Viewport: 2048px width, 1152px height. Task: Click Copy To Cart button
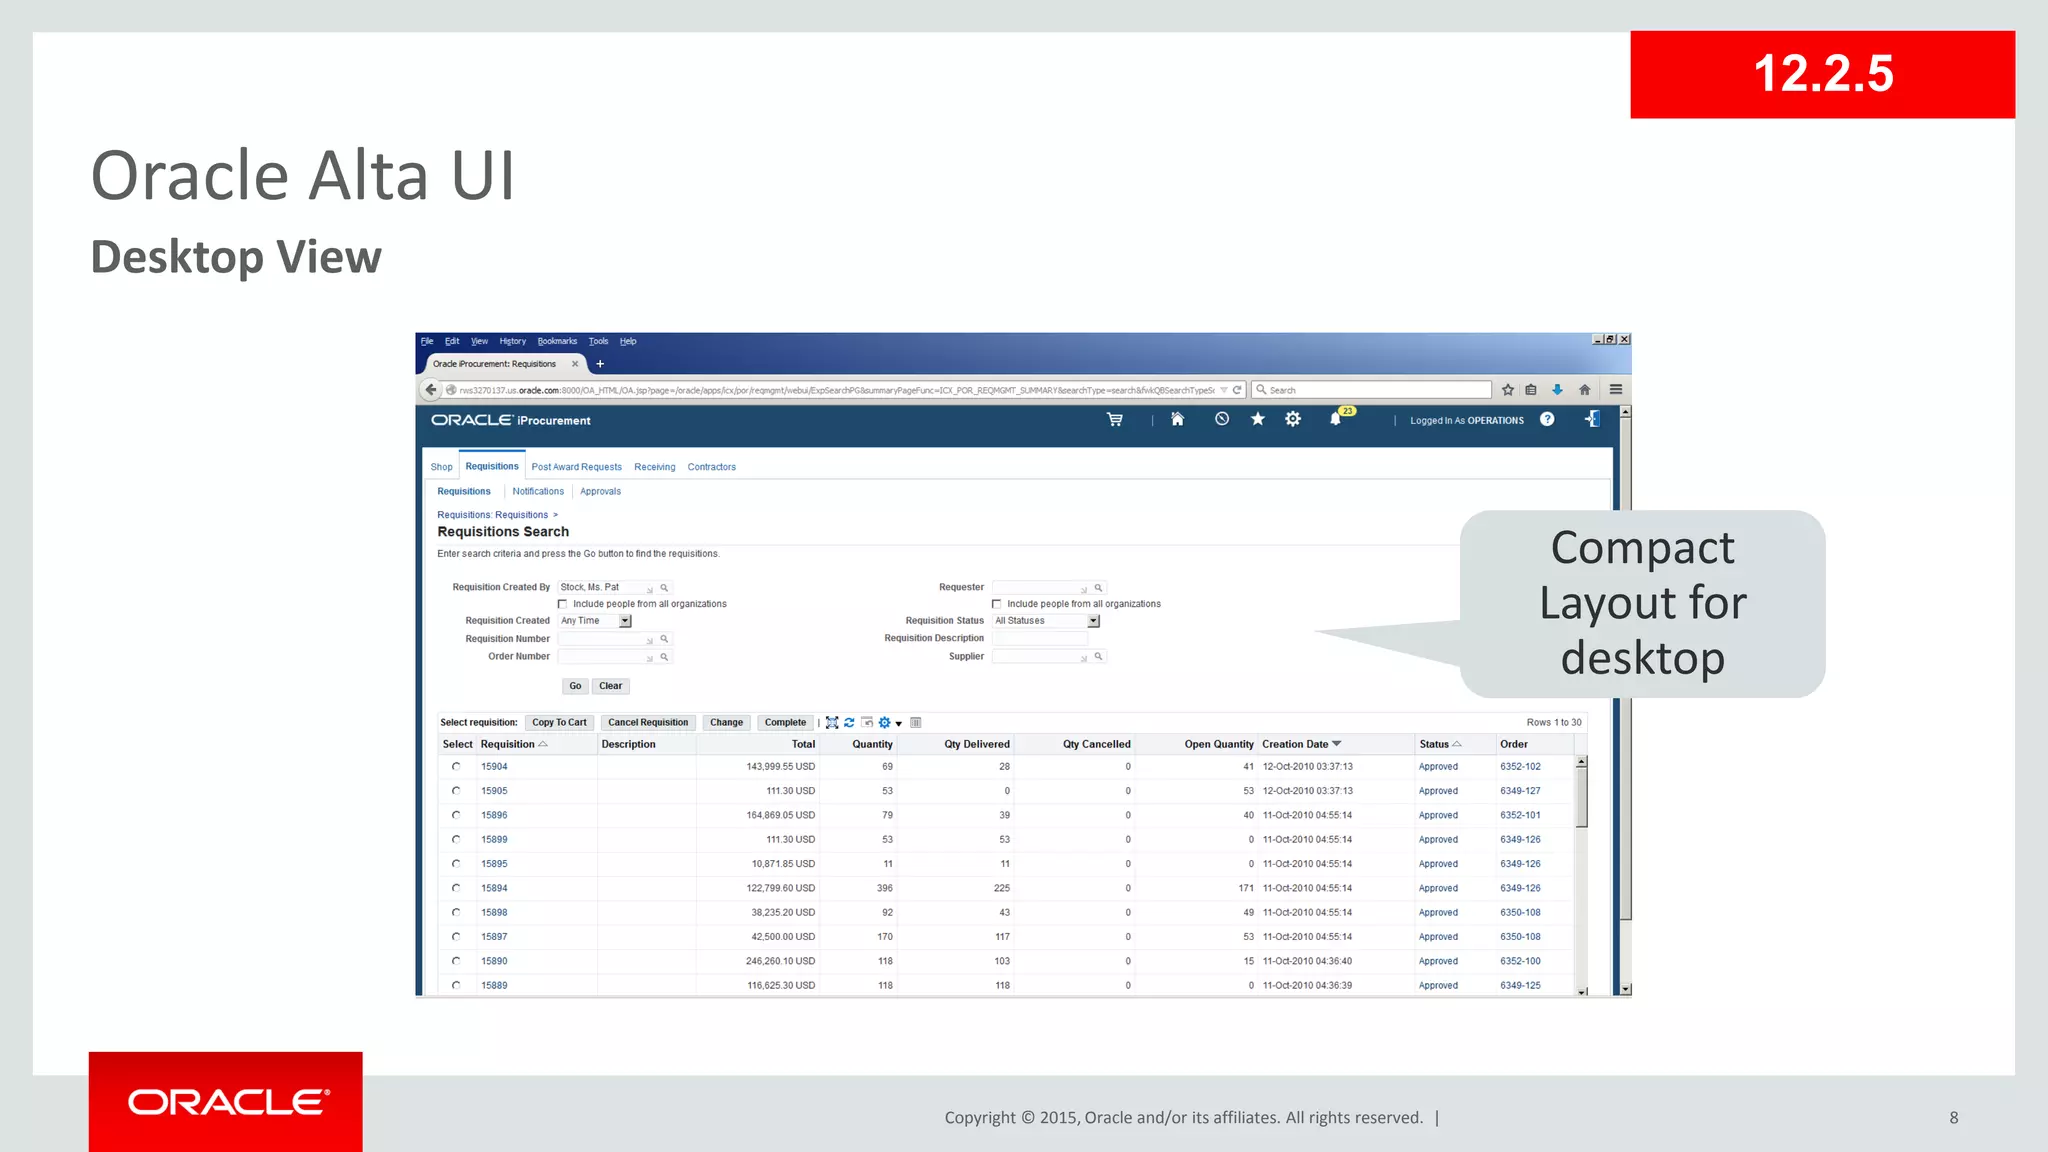pyautogui.click(x=559, y=722)
